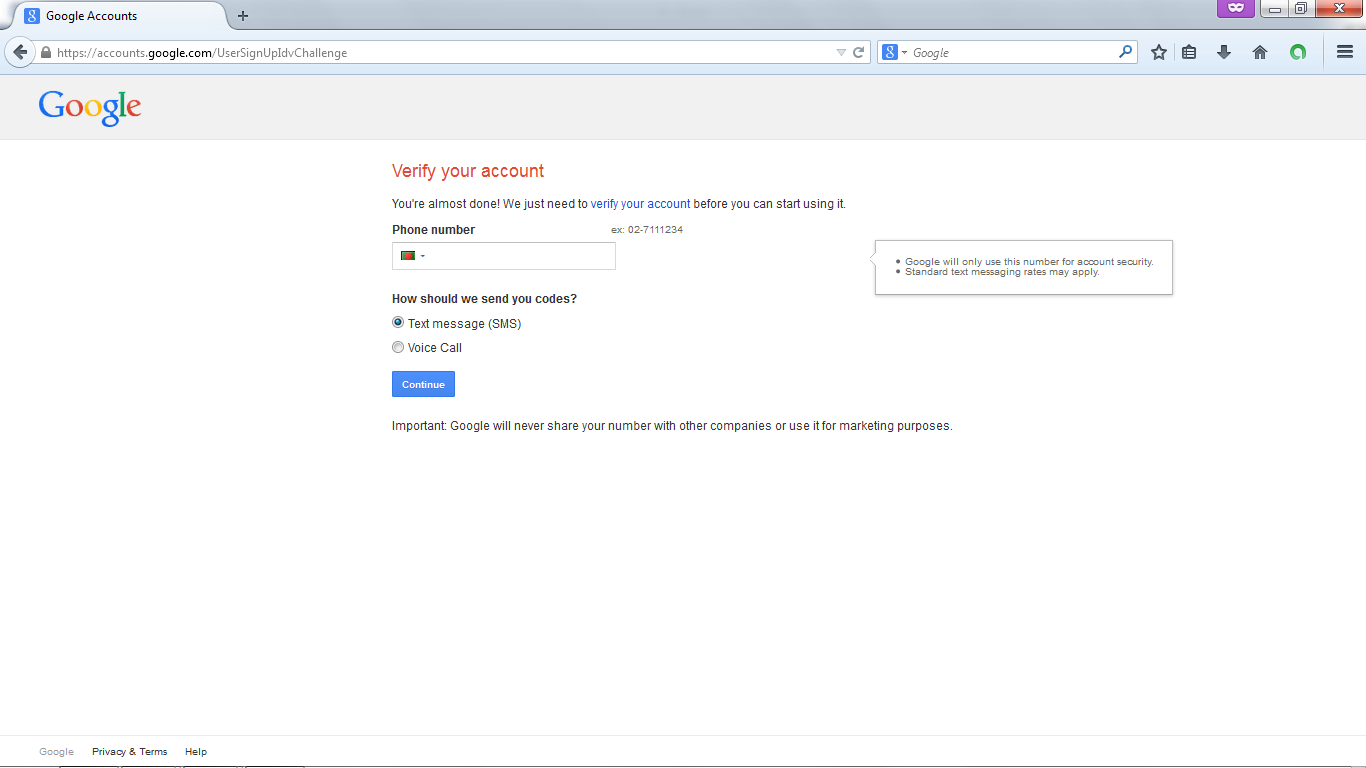Open the Help footer link
Screen dimensions: 1366x768
[196, 752]
